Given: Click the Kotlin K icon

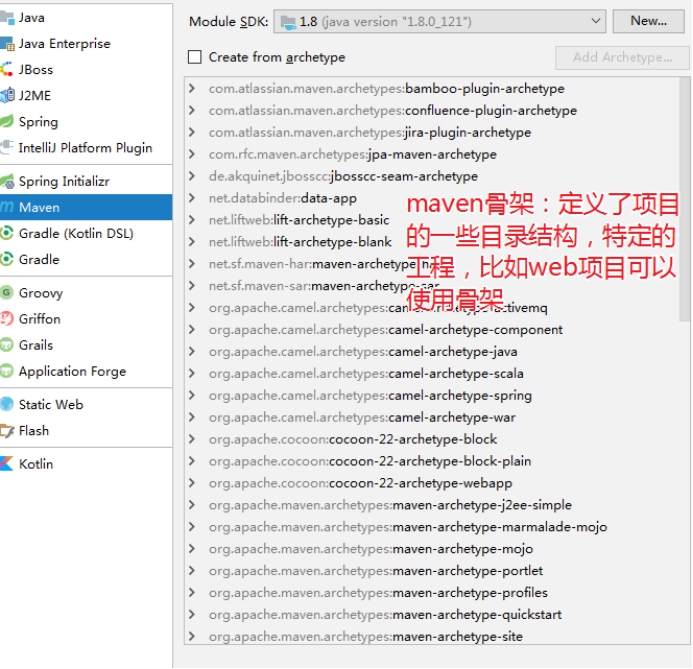Looking at the screenshot, I should click(7, 464).
